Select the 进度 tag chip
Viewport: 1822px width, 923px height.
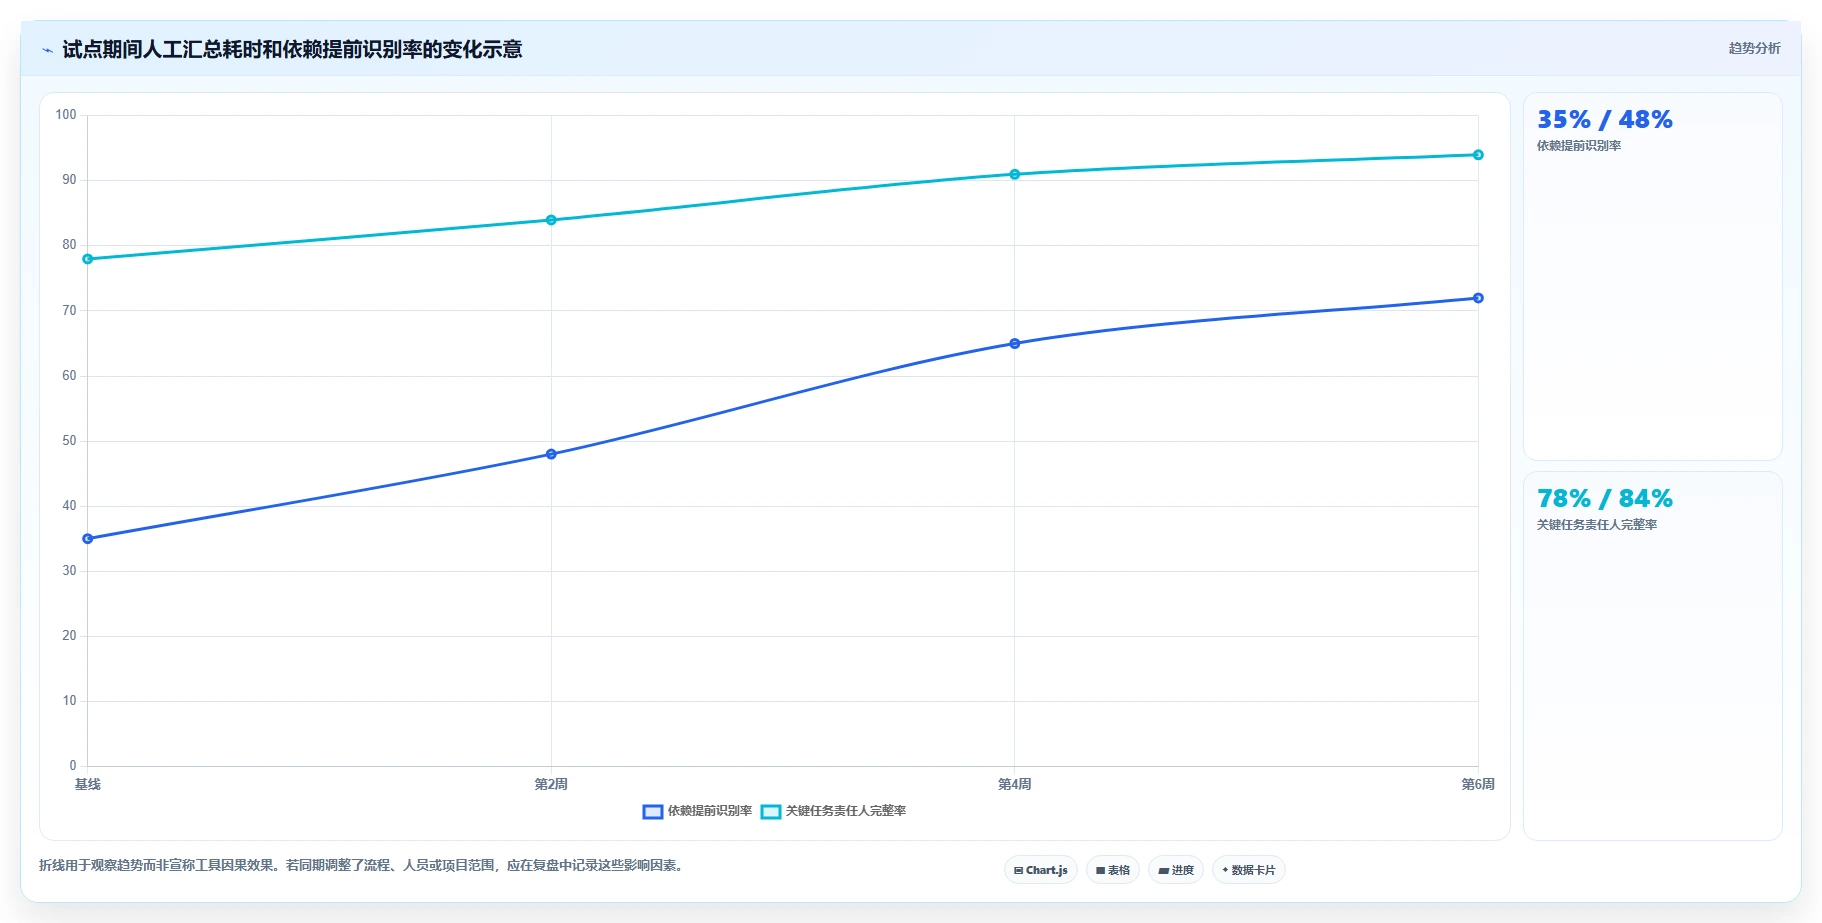pyautogui.click(x=1175, y=870)
